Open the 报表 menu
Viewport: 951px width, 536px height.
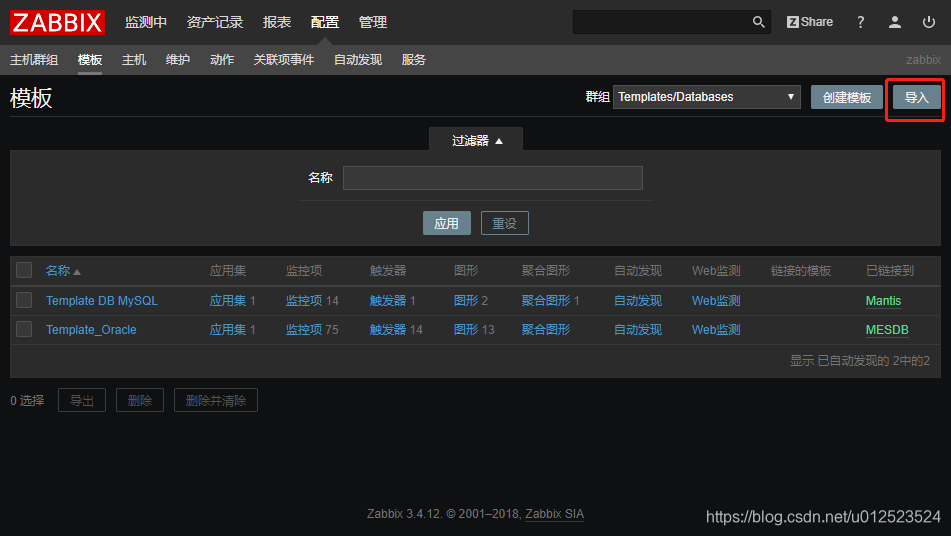pyautogui.click(x=277, y=22)
